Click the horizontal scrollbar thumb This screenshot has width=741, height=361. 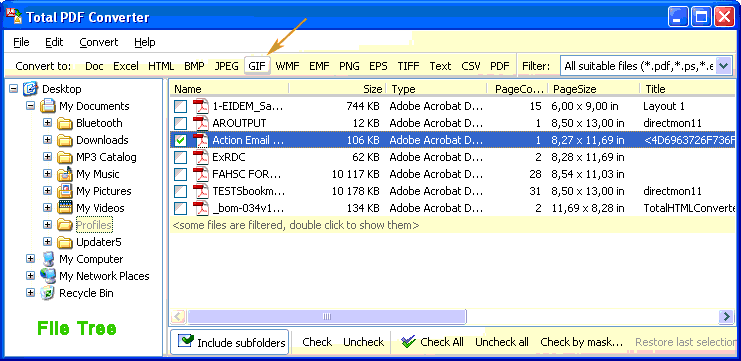point(327,316)
